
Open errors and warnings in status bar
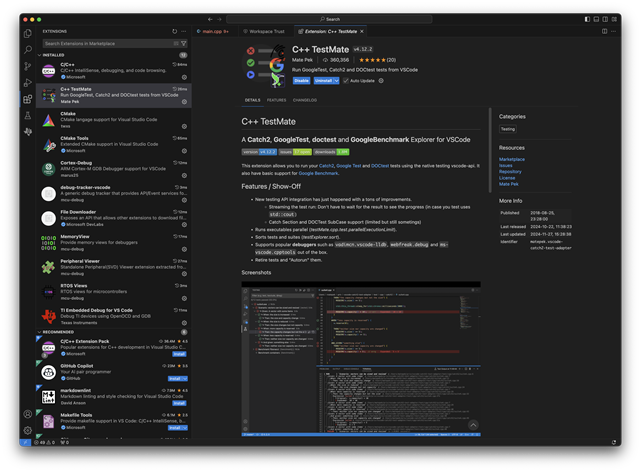[45, 442]
